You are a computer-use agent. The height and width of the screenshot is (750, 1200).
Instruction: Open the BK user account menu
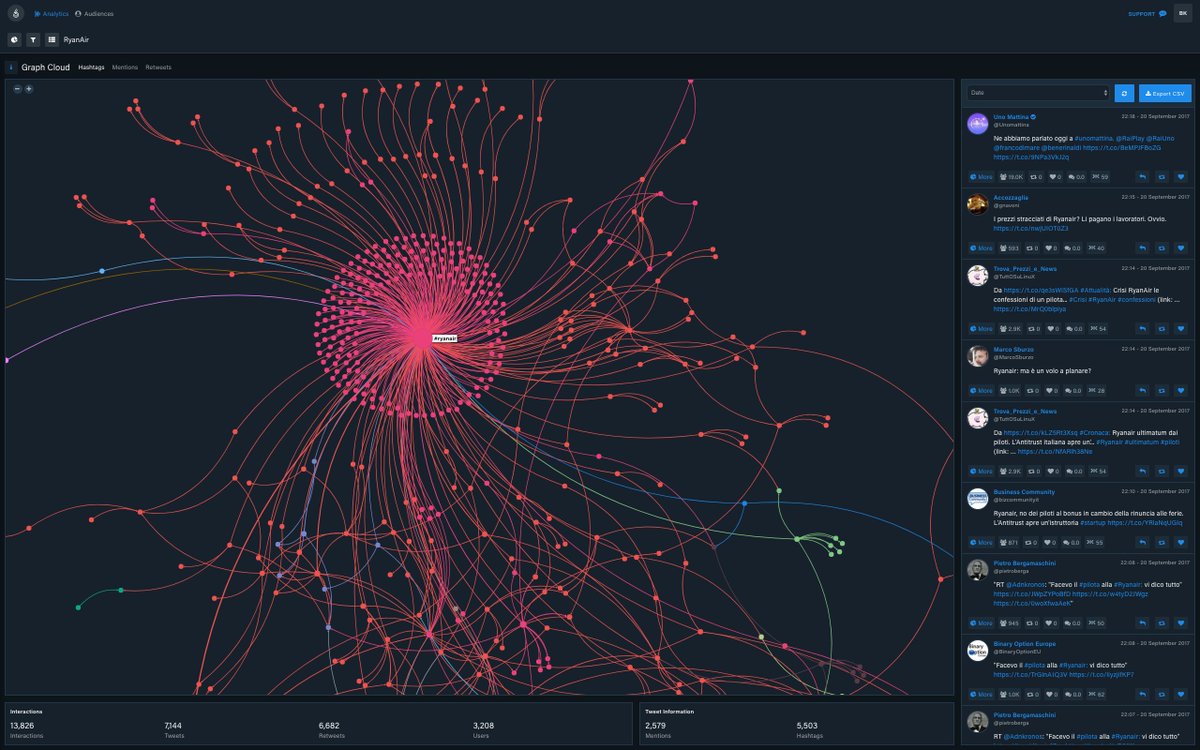tap(1182, 14)
